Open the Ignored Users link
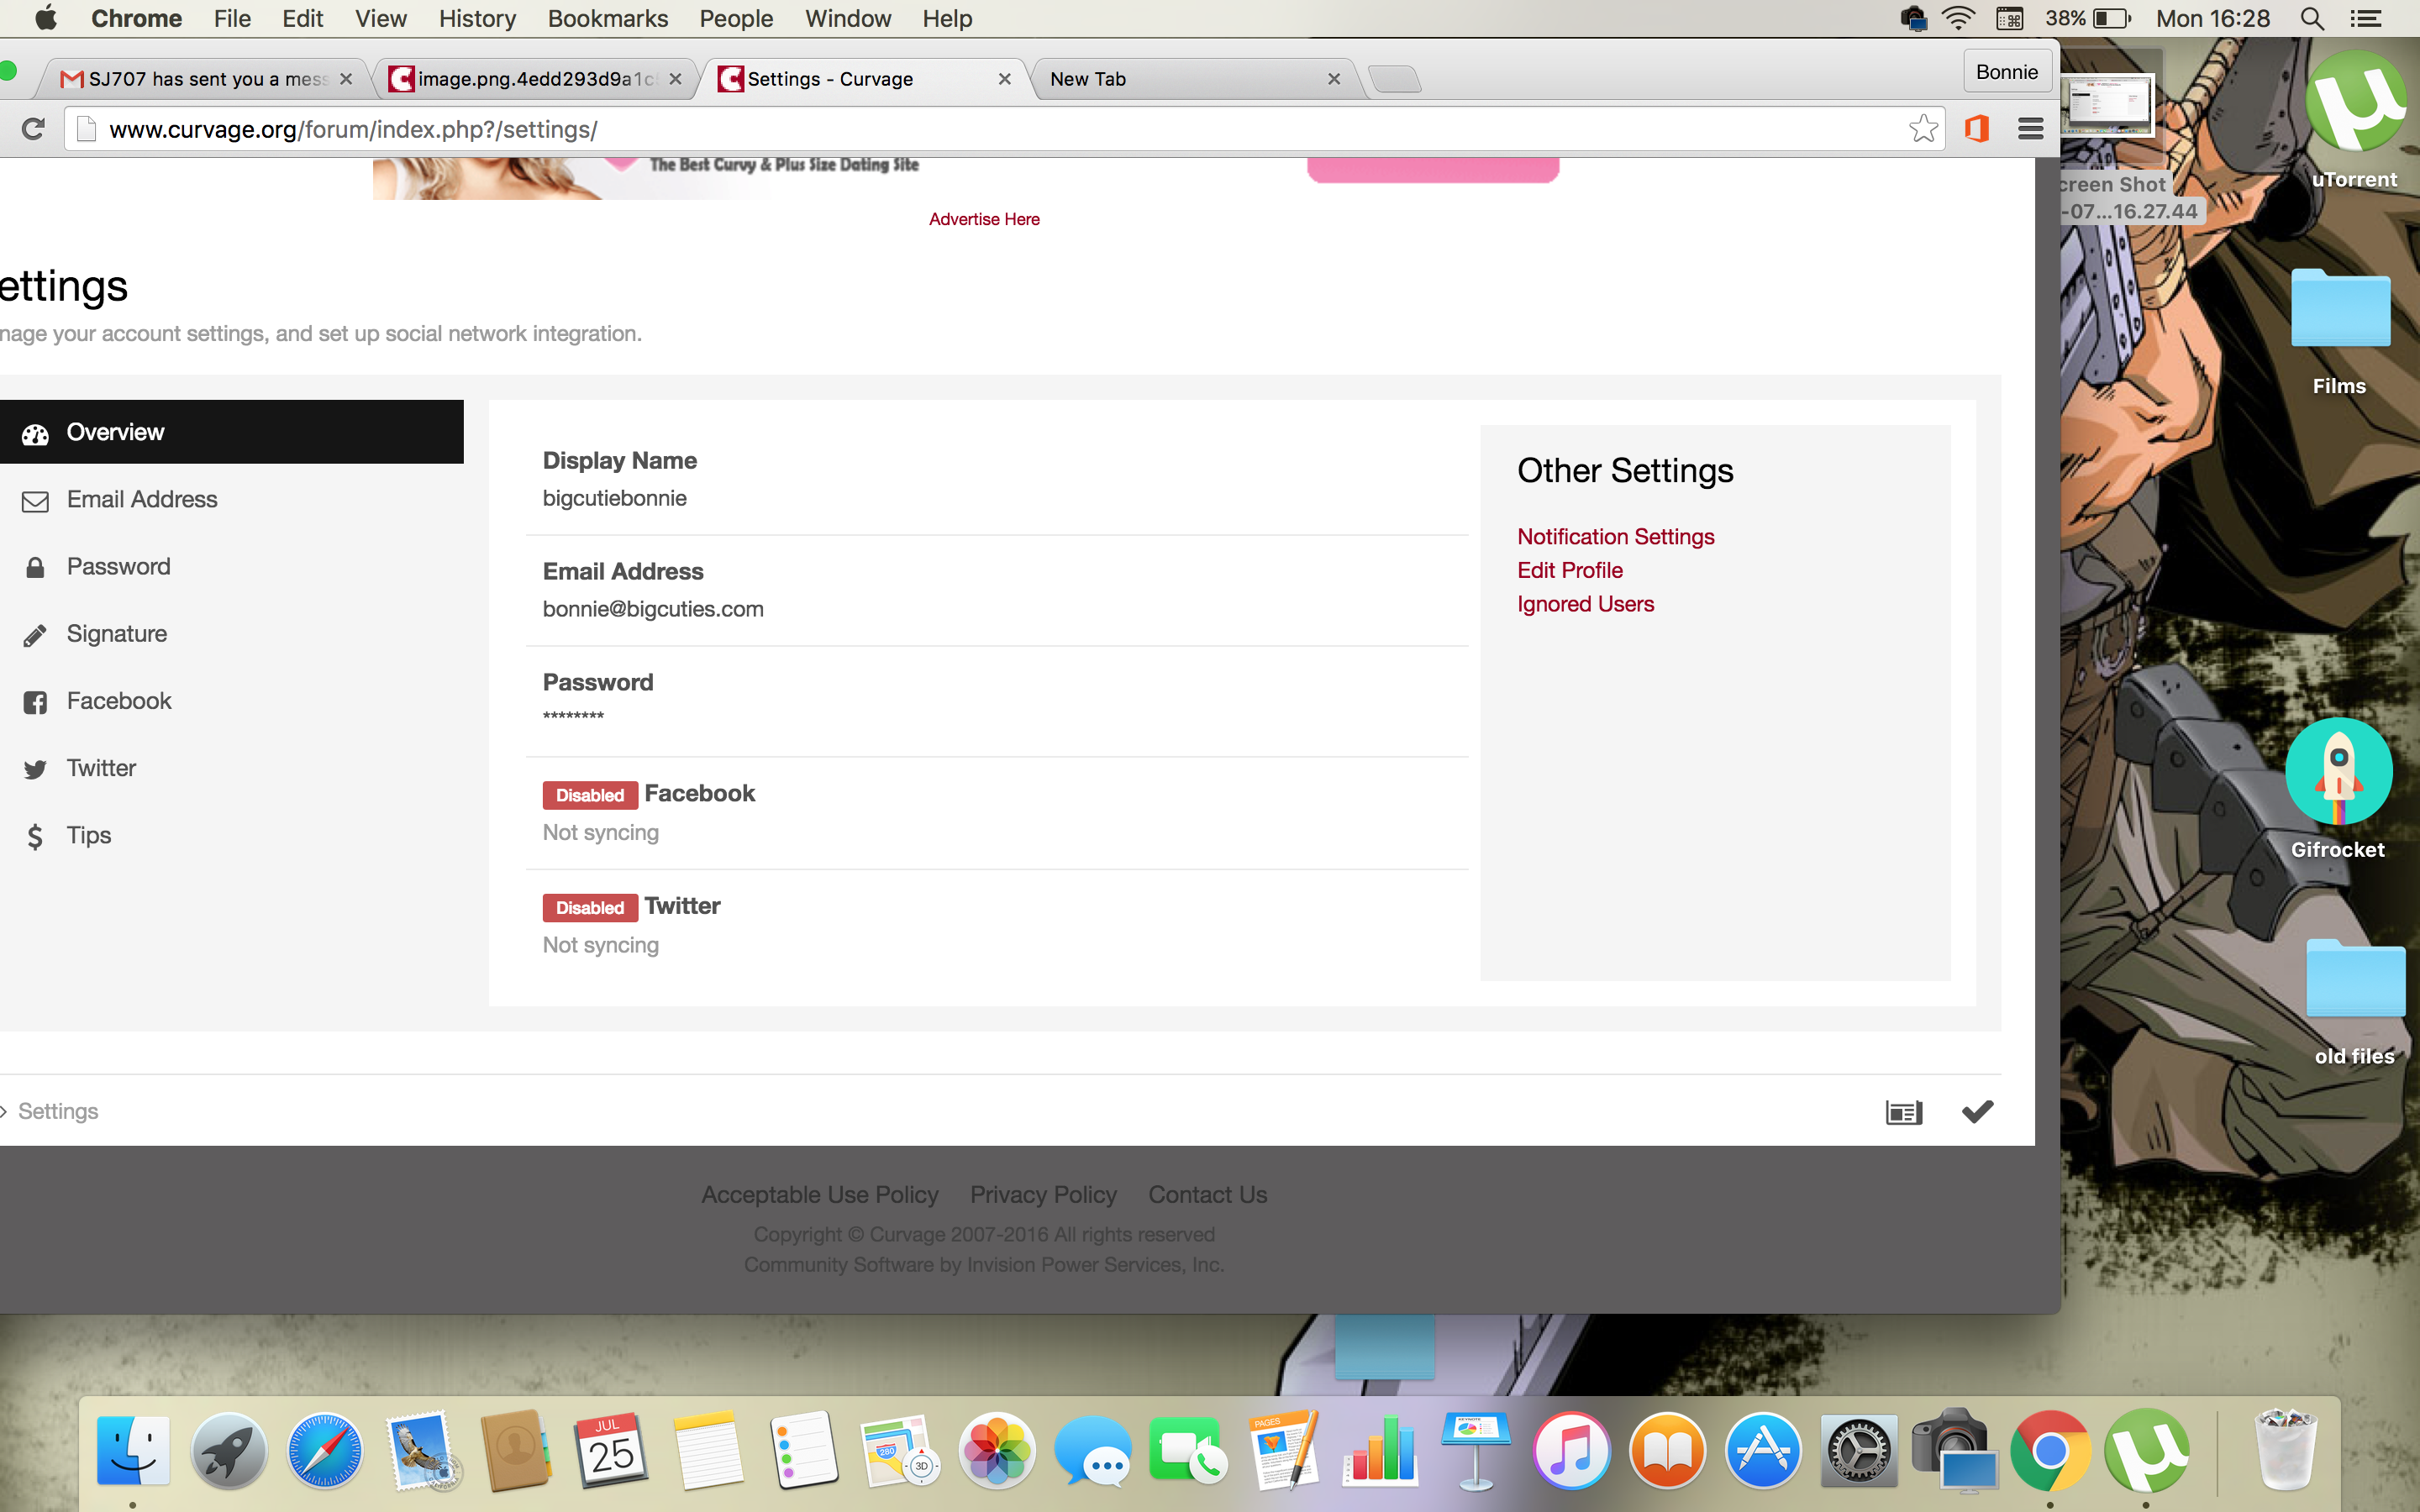The height and width of the screenshot is (1512, 2420). click(x=1585, y=604)
